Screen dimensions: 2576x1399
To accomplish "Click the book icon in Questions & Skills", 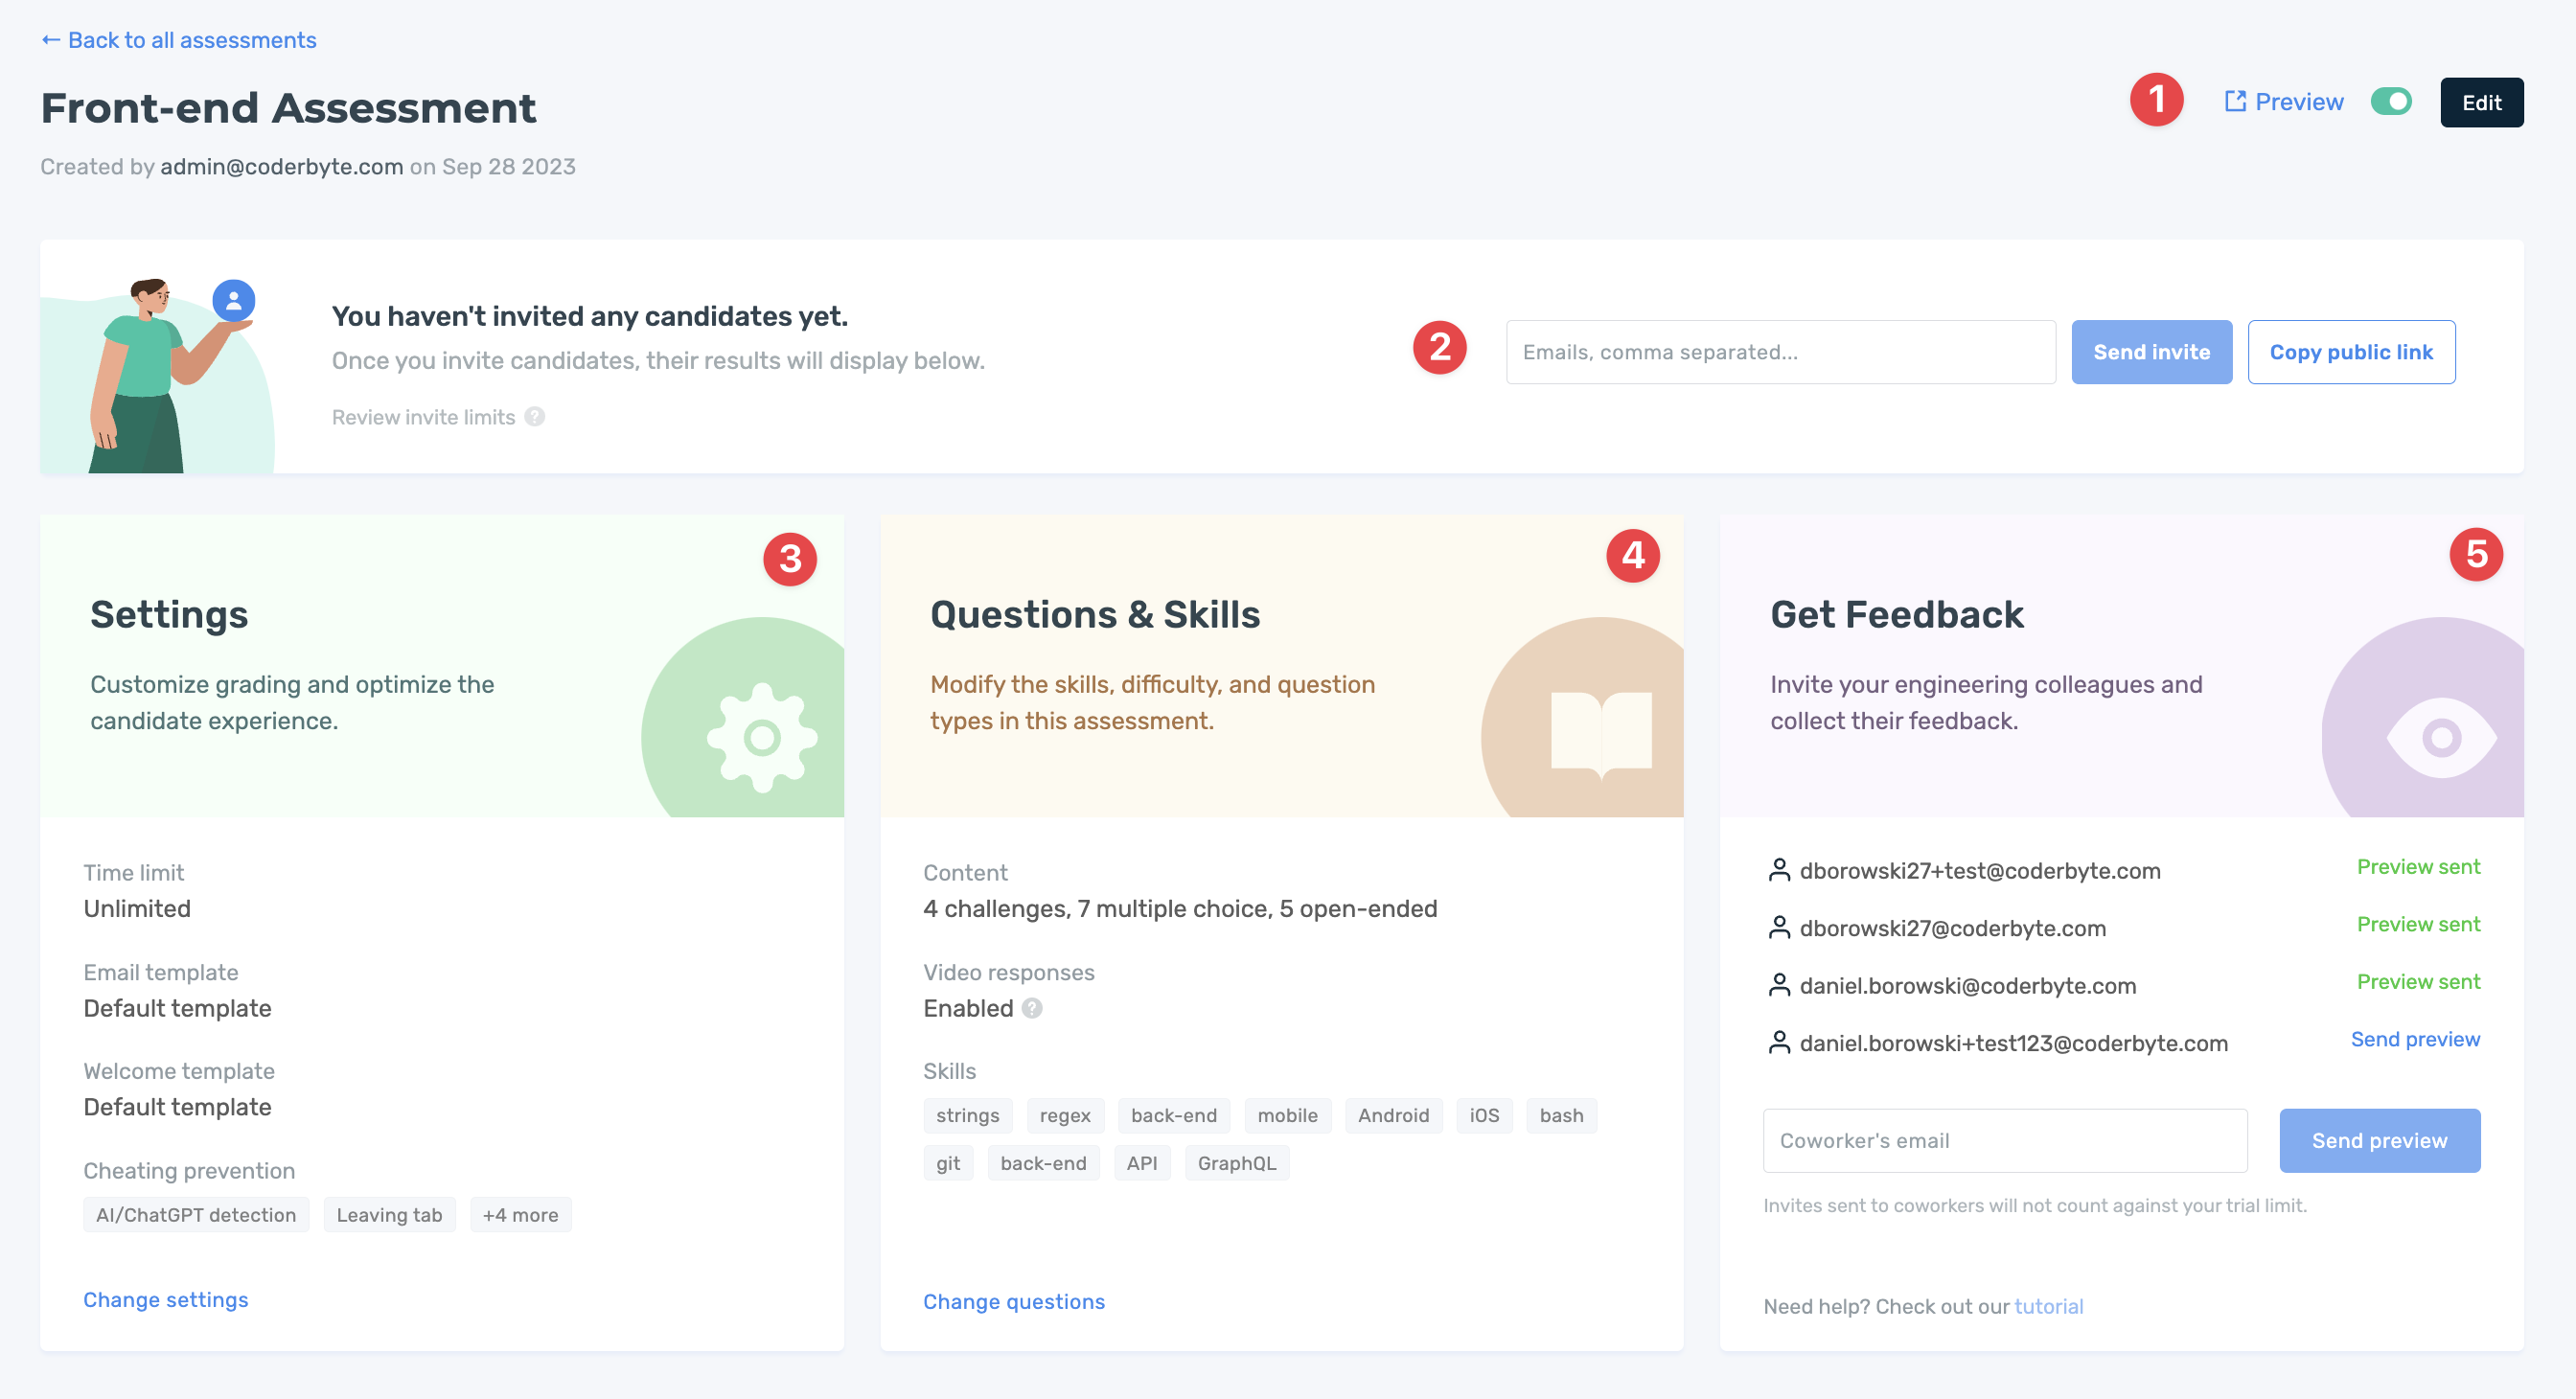I will point(1600,732).
